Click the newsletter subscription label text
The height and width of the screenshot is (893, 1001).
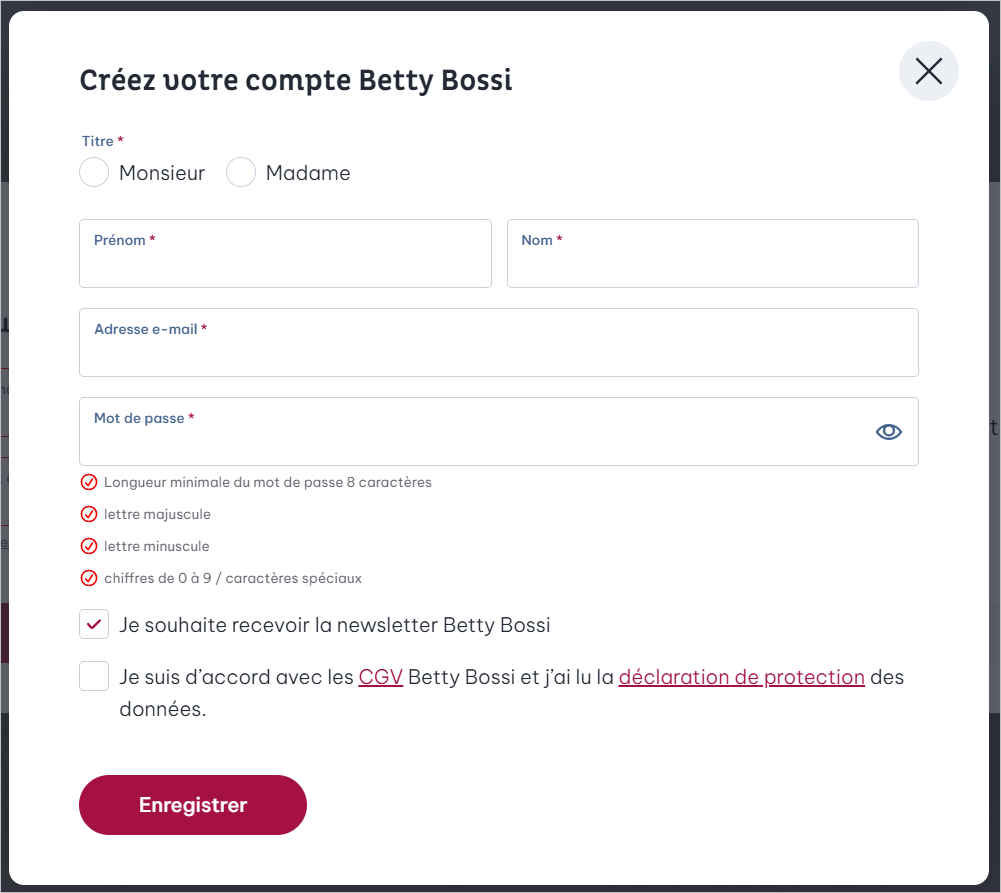335,625
